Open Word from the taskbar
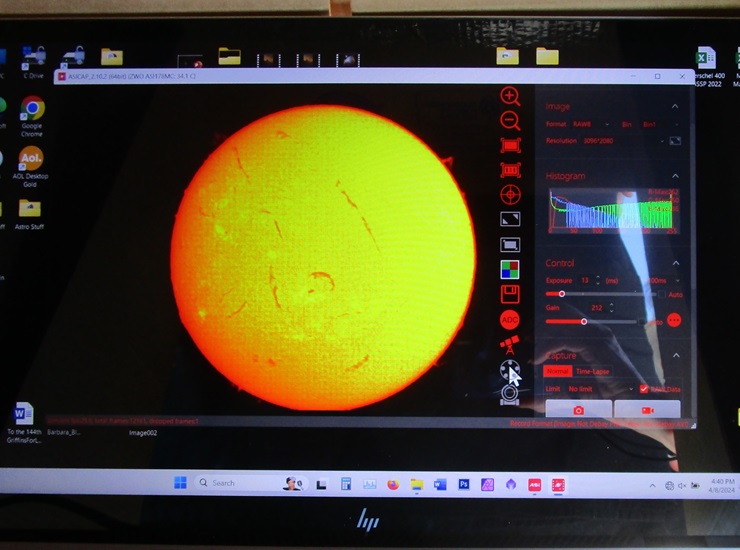740x550 pixels. pyautogui.click(x=440, y=484)
